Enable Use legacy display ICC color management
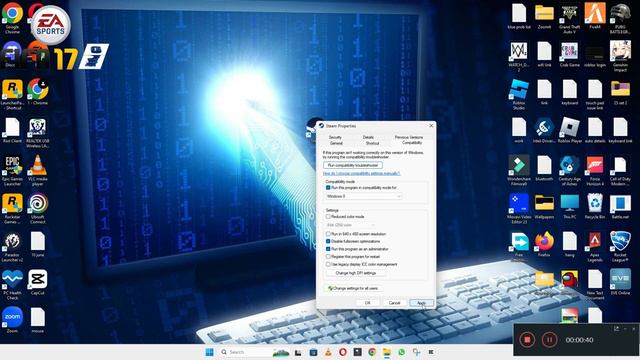This screenshot has width=640, height=360. pyautogui.click(x=328, y=264)
